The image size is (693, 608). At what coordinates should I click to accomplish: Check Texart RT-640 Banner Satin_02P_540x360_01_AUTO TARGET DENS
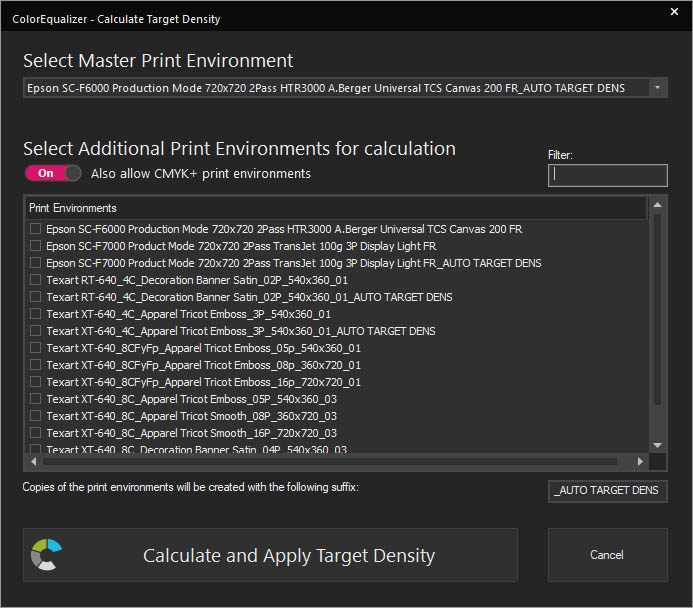[x=35, y=296]
